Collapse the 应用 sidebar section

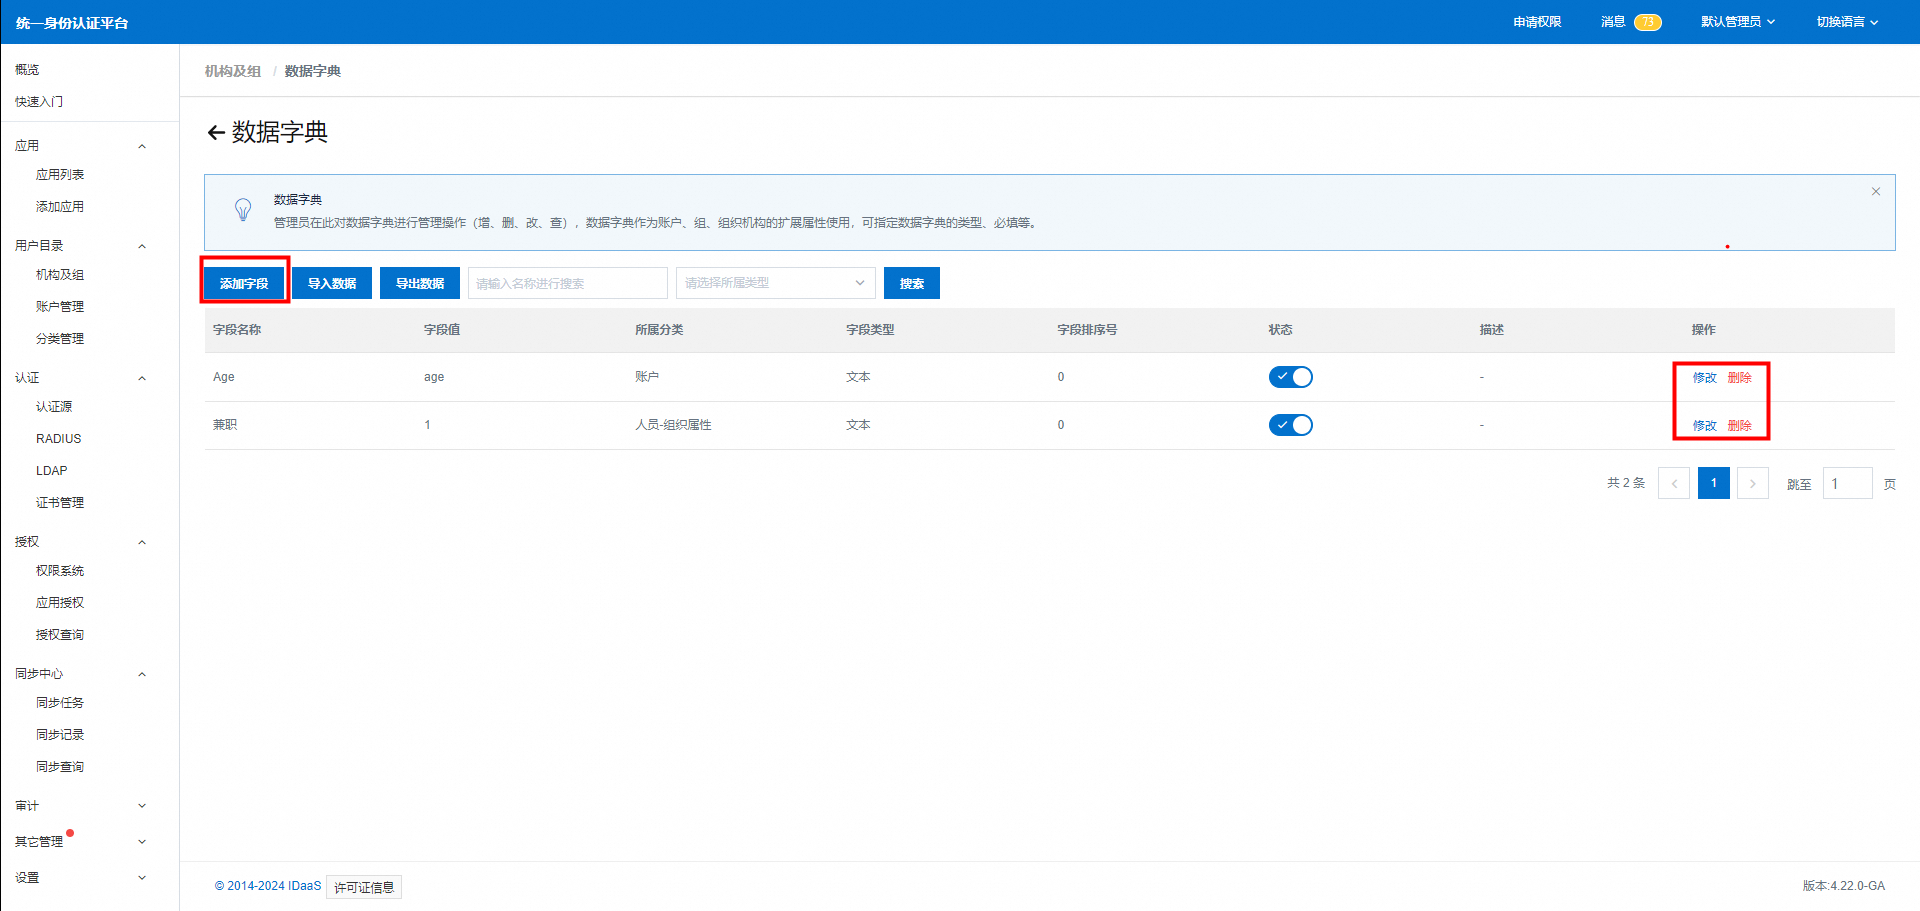point(141,146)
